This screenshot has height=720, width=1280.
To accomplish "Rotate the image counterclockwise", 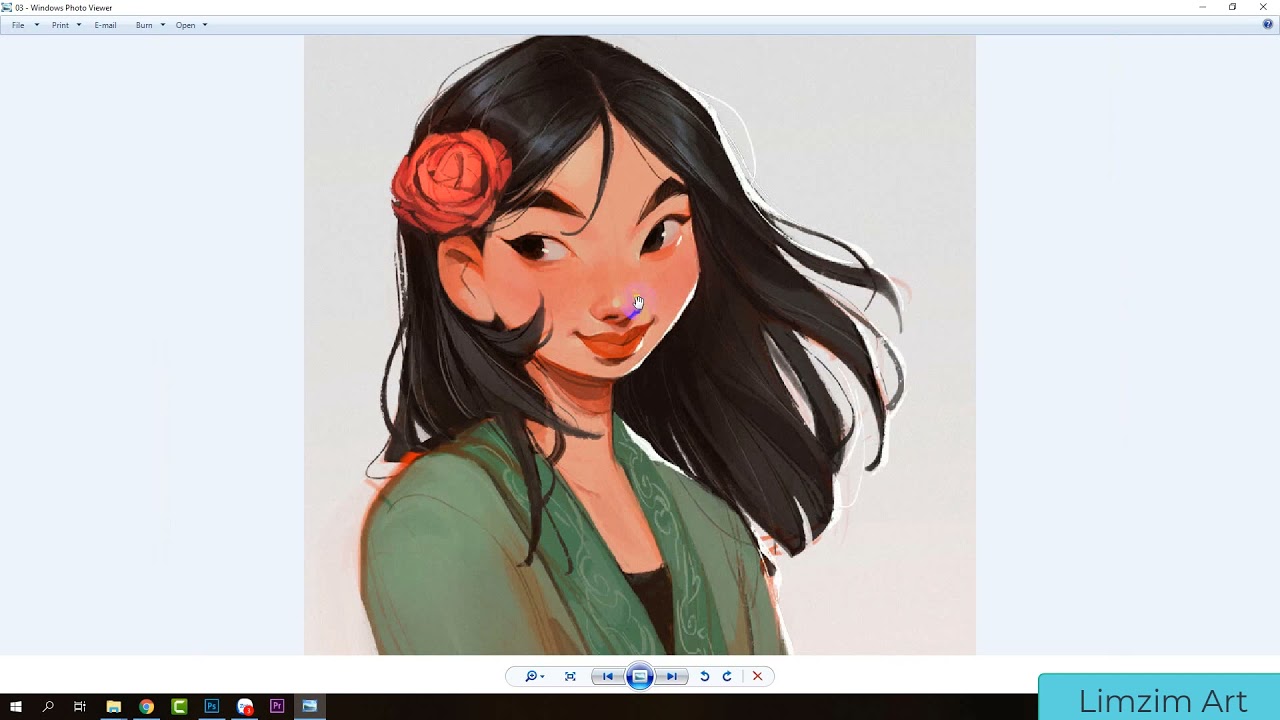I will tap(704, 677).
